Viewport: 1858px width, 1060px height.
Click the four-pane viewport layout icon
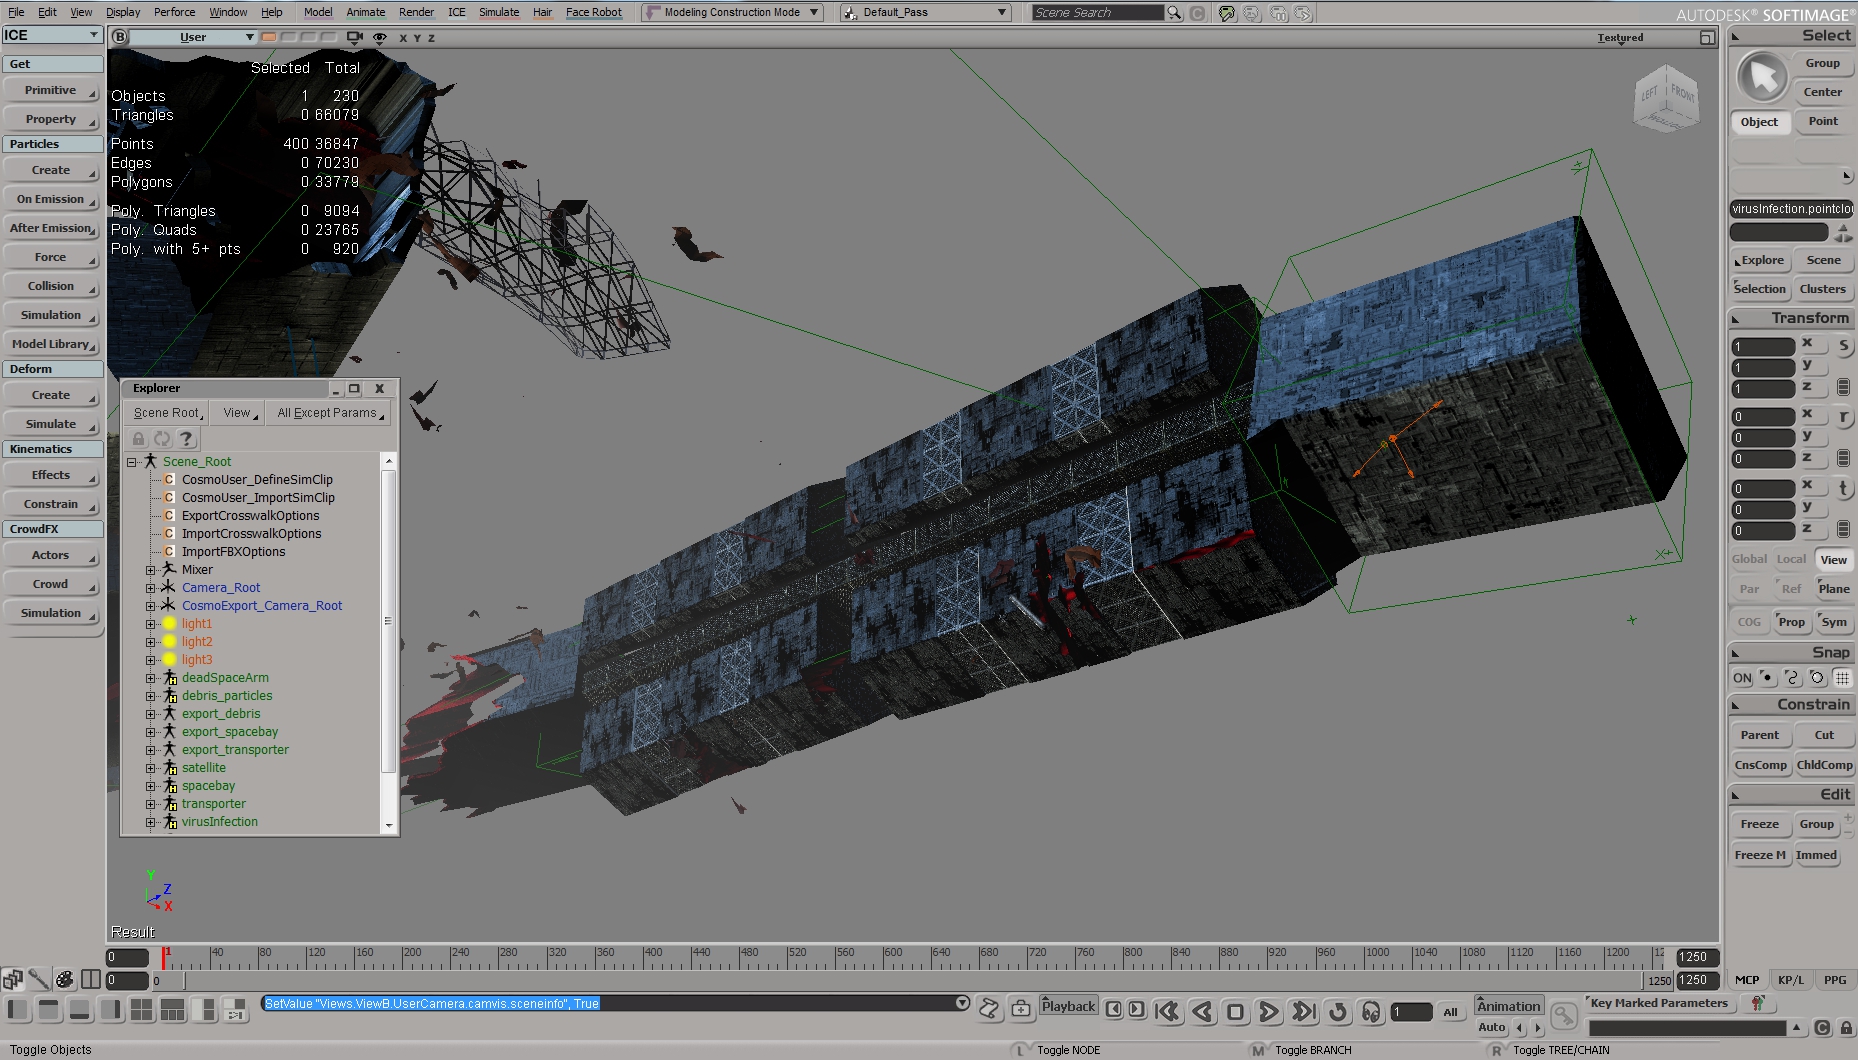pos(141,1010)
